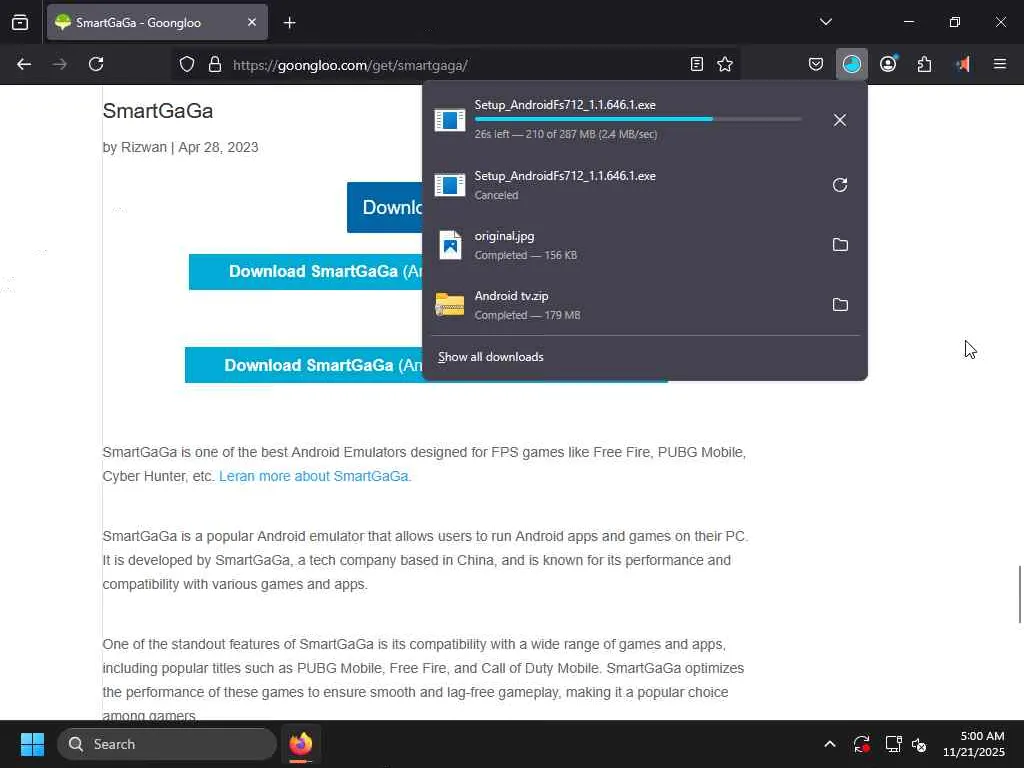This screenshot has height=768, width=1024.
Task: Open Firefox account icon
Action: pyautogui.click(x=888, y=64)
